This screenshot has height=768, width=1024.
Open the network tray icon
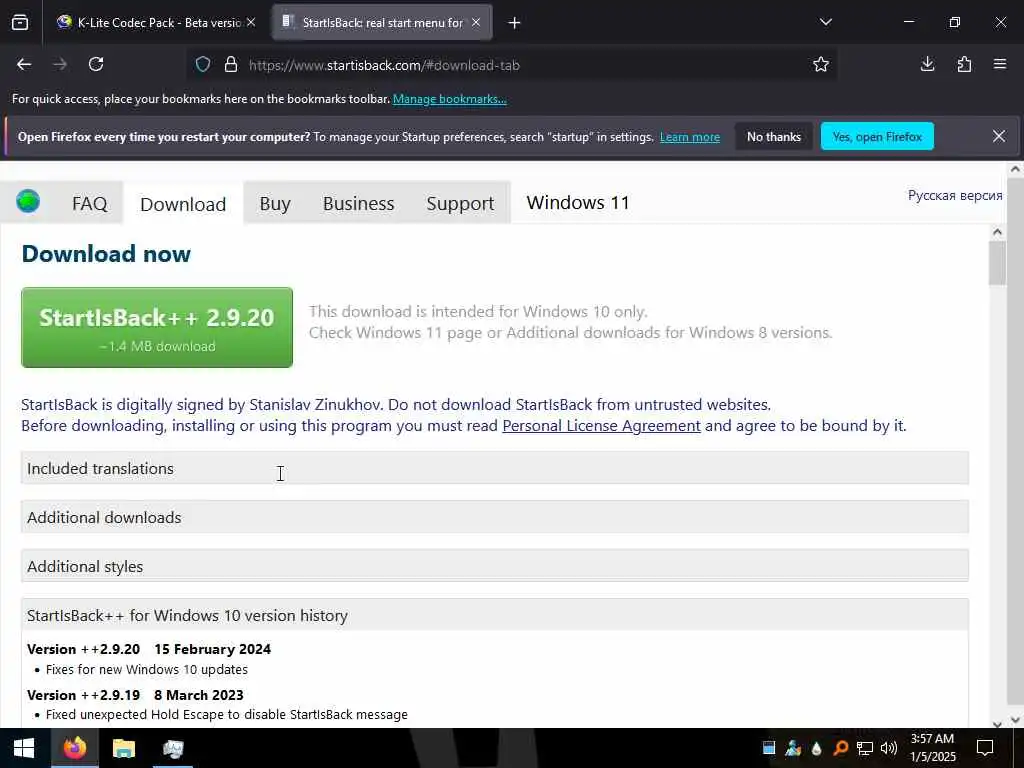[x=865, y=748]
